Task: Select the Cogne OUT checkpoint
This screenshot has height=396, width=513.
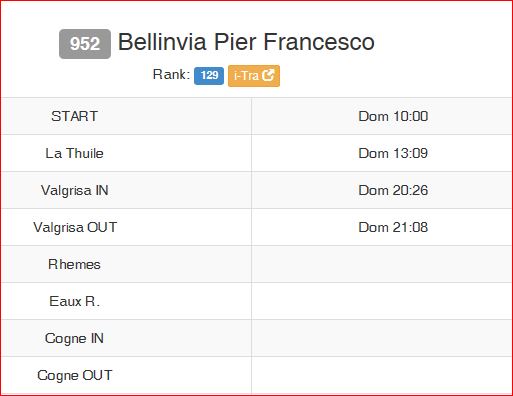Action: [x=75, y=375]
